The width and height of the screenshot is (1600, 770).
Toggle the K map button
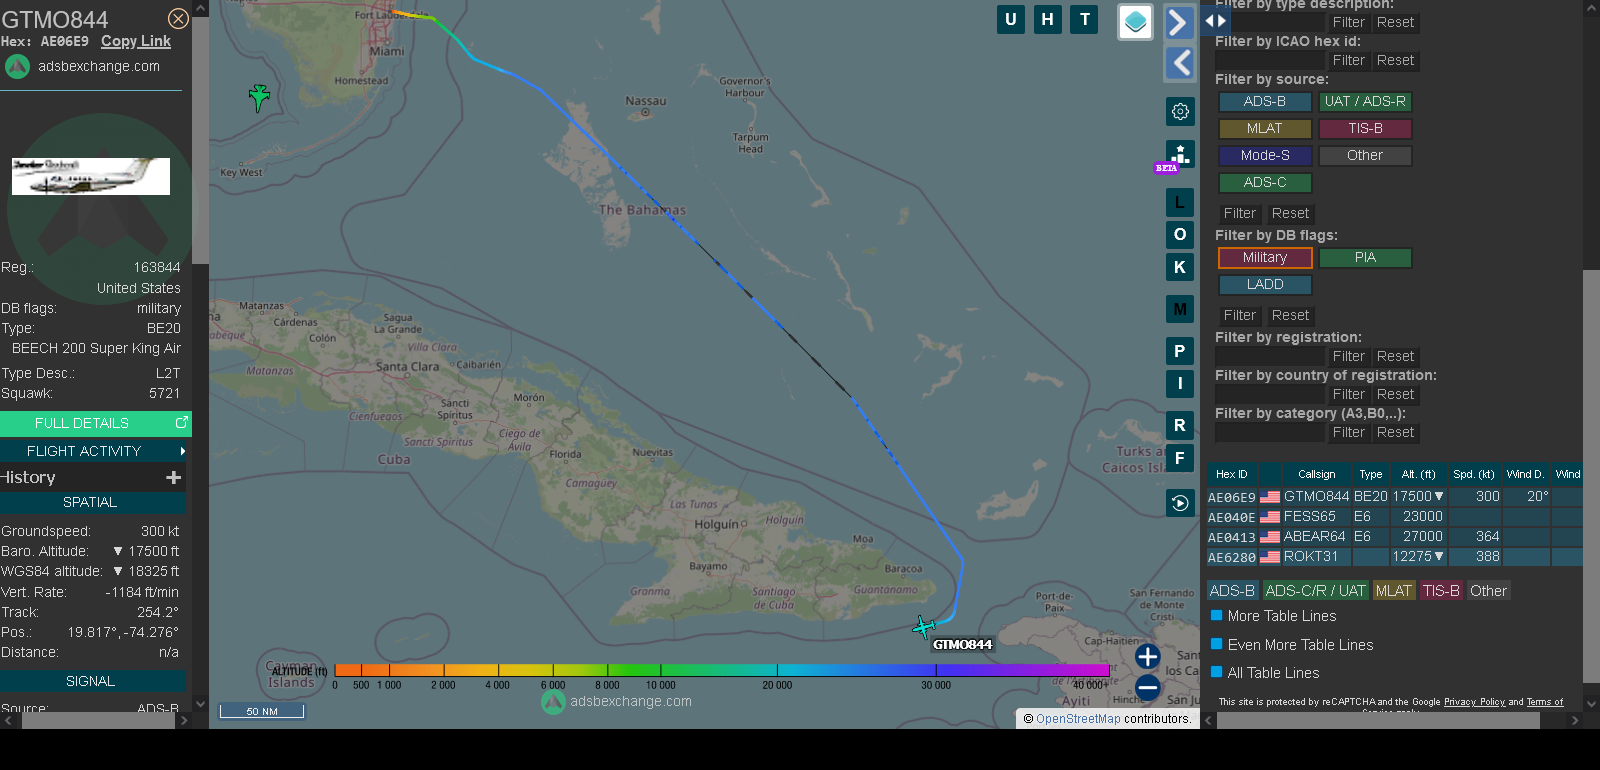pyautogui.click(x=1180, y=267)
